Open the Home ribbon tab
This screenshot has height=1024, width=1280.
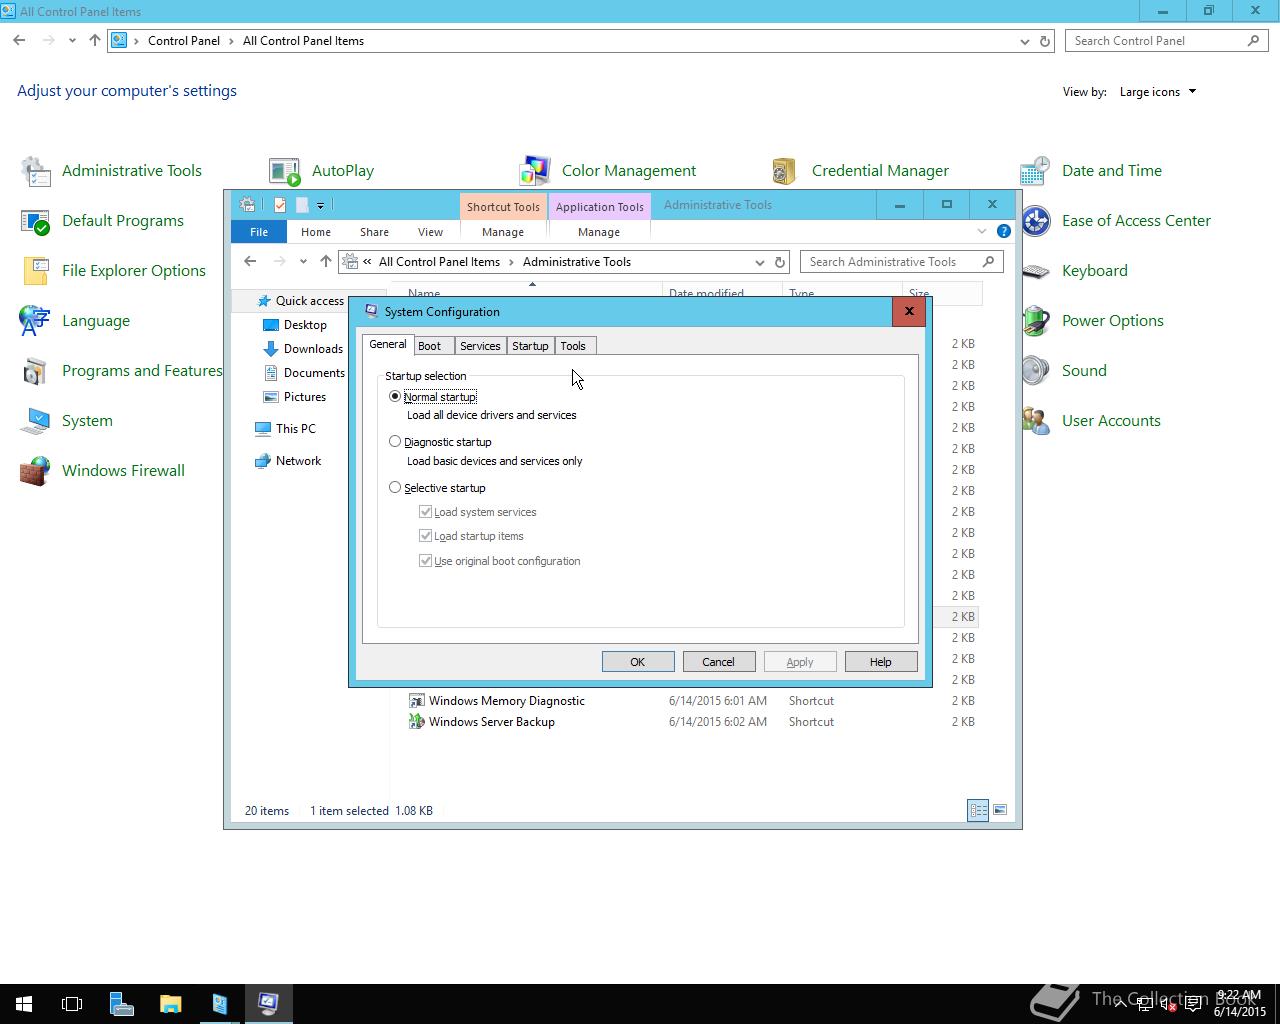(x=316, y=231)
